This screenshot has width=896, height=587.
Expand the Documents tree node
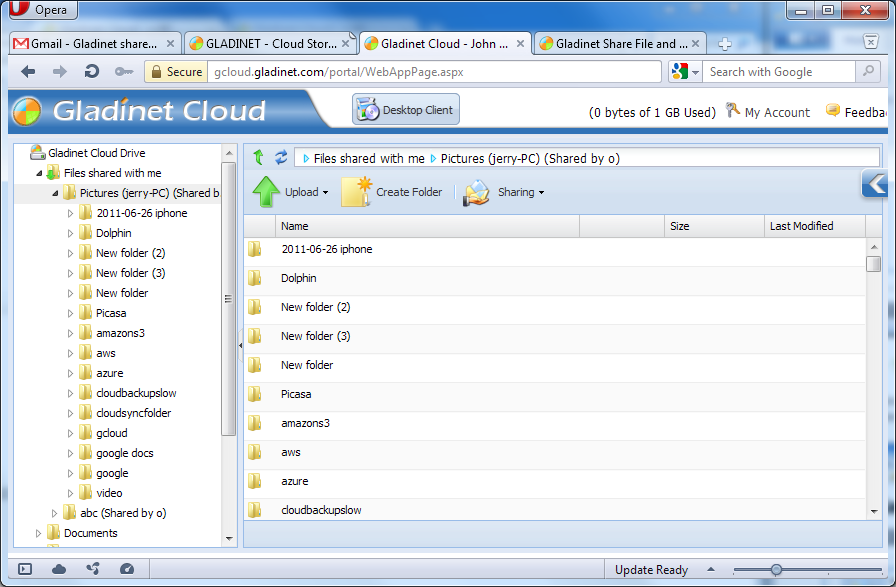38,533
